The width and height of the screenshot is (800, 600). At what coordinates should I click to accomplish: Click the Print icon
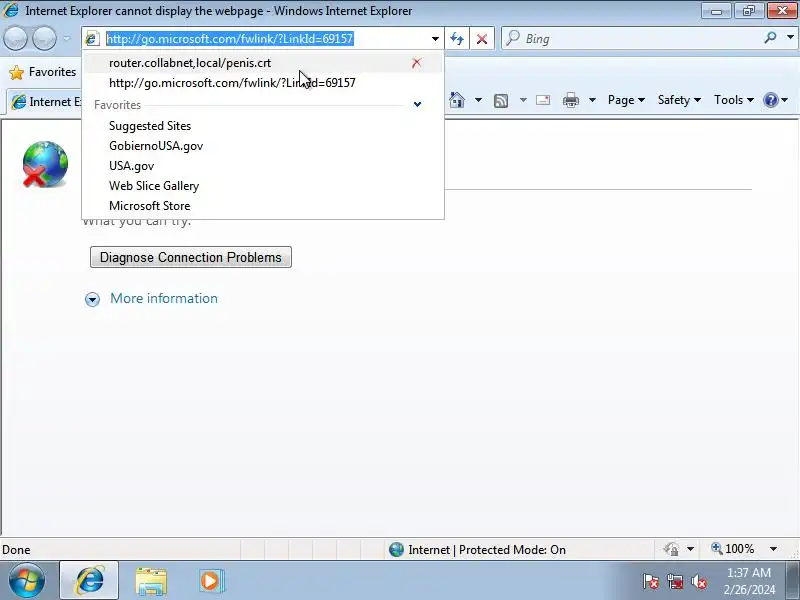pyautogui.click(x=570, y=100)
